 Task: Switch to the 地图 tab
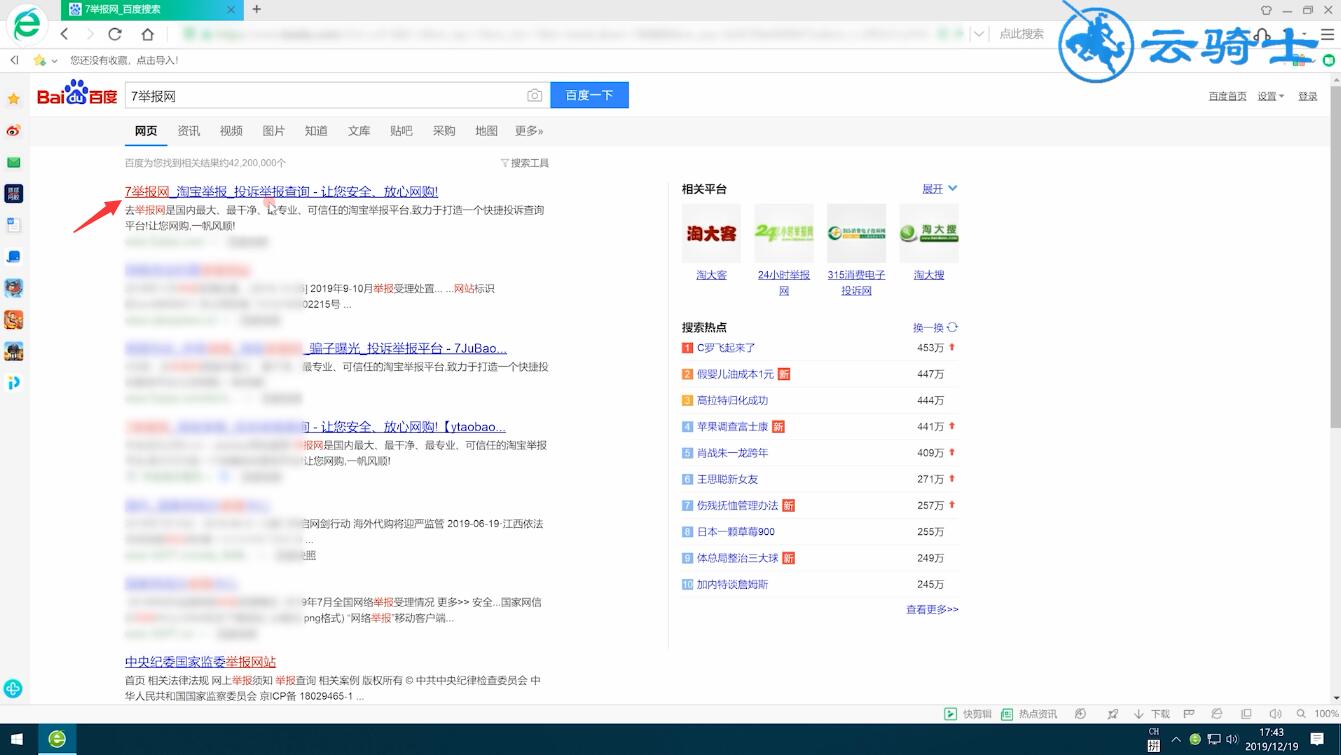[x=486, y=131]
